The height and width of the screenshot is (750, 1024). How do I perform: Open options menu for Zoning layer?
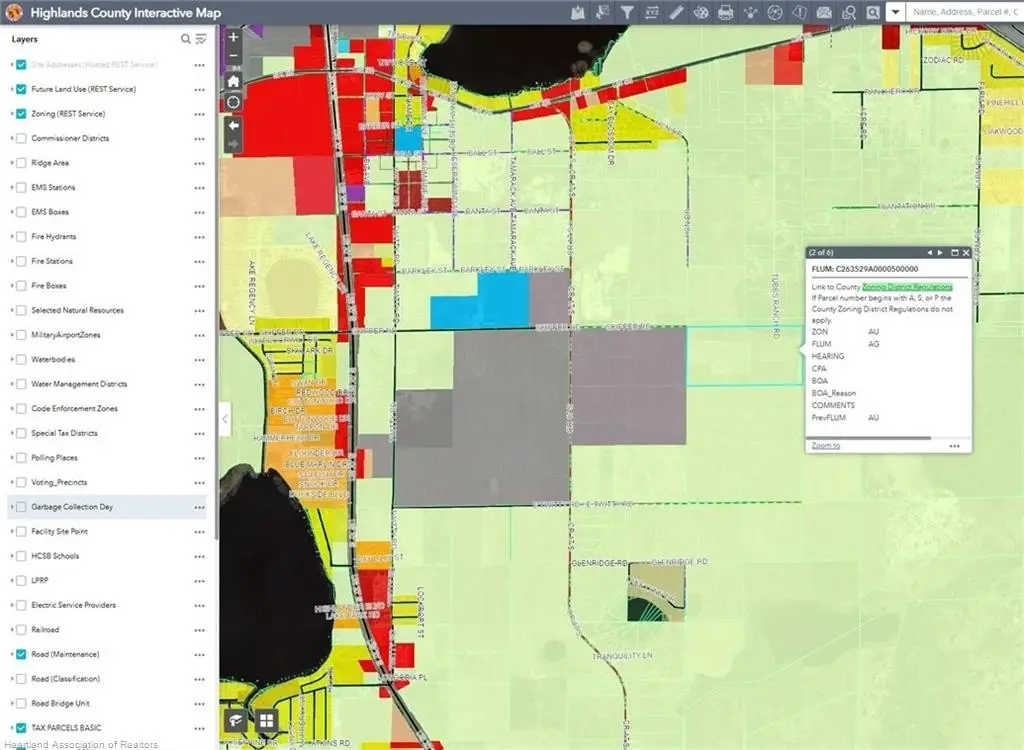tap(199, 114)
